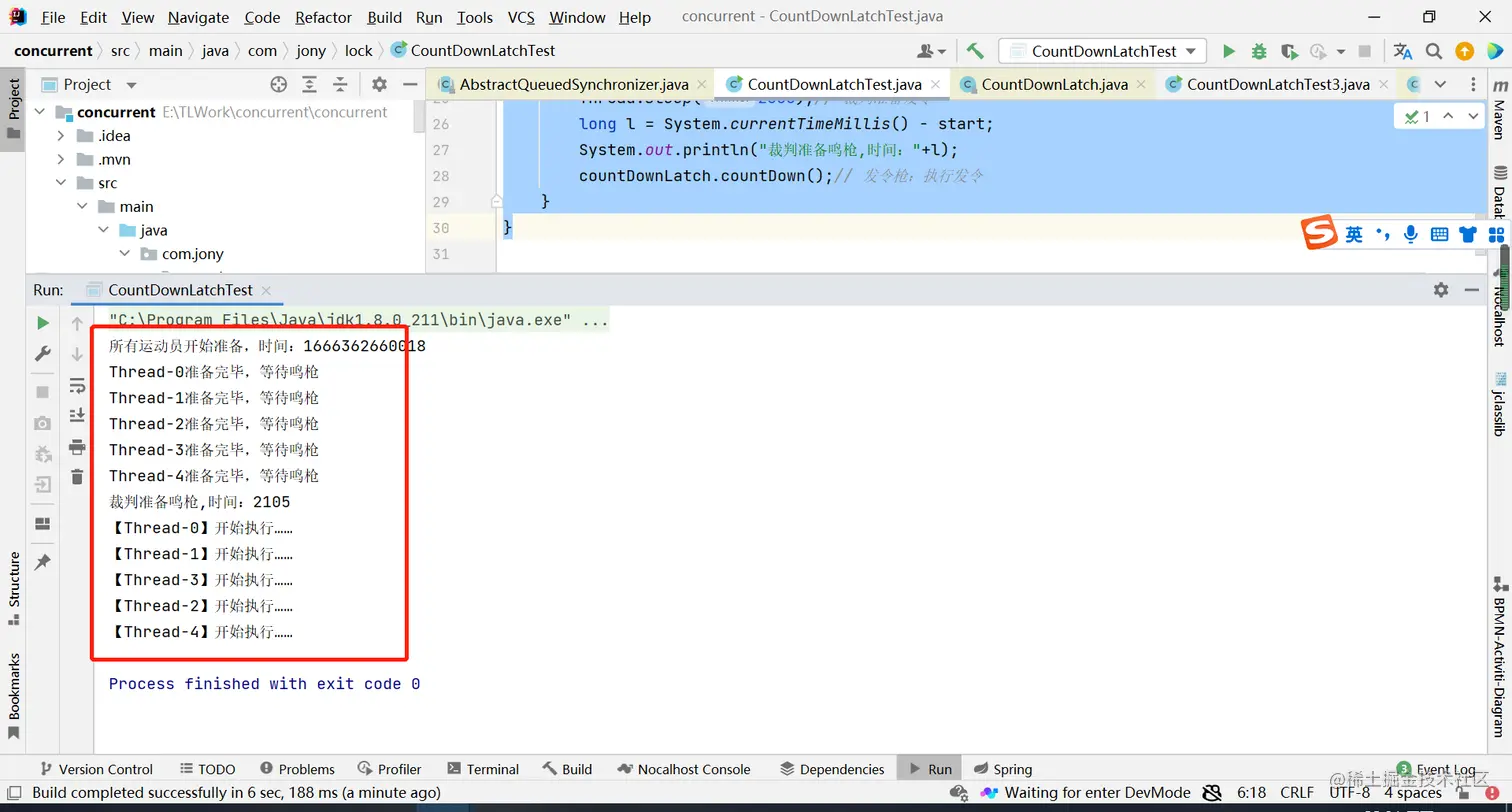Screen dimensions: 1512x812
Task: Run with Coverage from the main toolbar
Action: coord(1289,51)
